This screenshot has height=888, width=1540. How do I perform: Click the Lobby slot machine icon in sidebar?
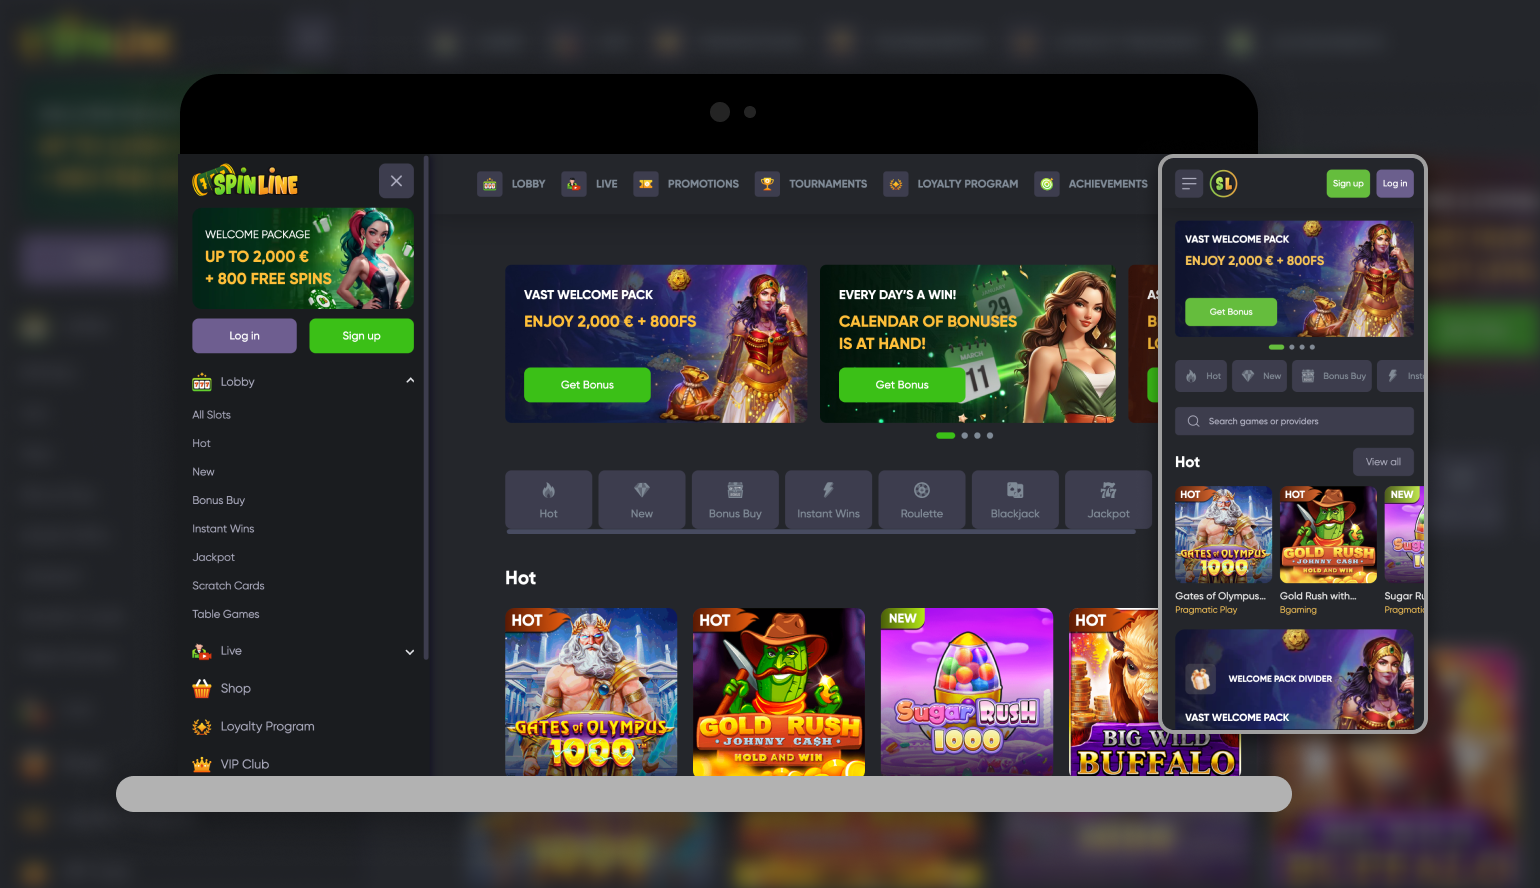click(x=202, y=382)
